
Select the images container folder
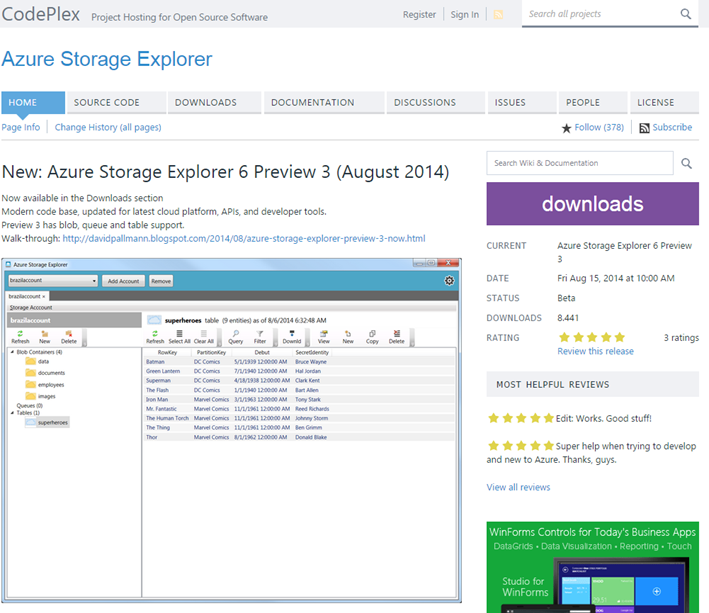41,396
